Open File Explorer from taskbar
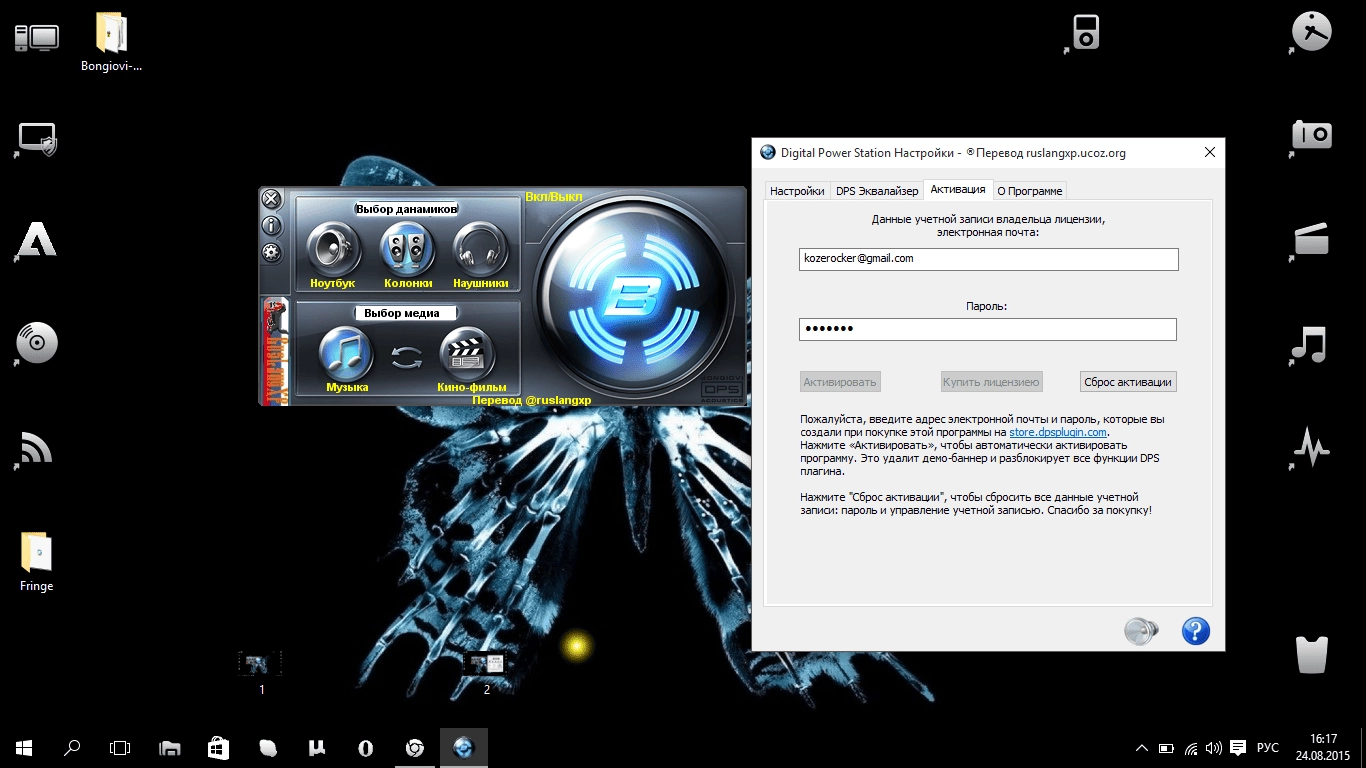 click(170, 748)
